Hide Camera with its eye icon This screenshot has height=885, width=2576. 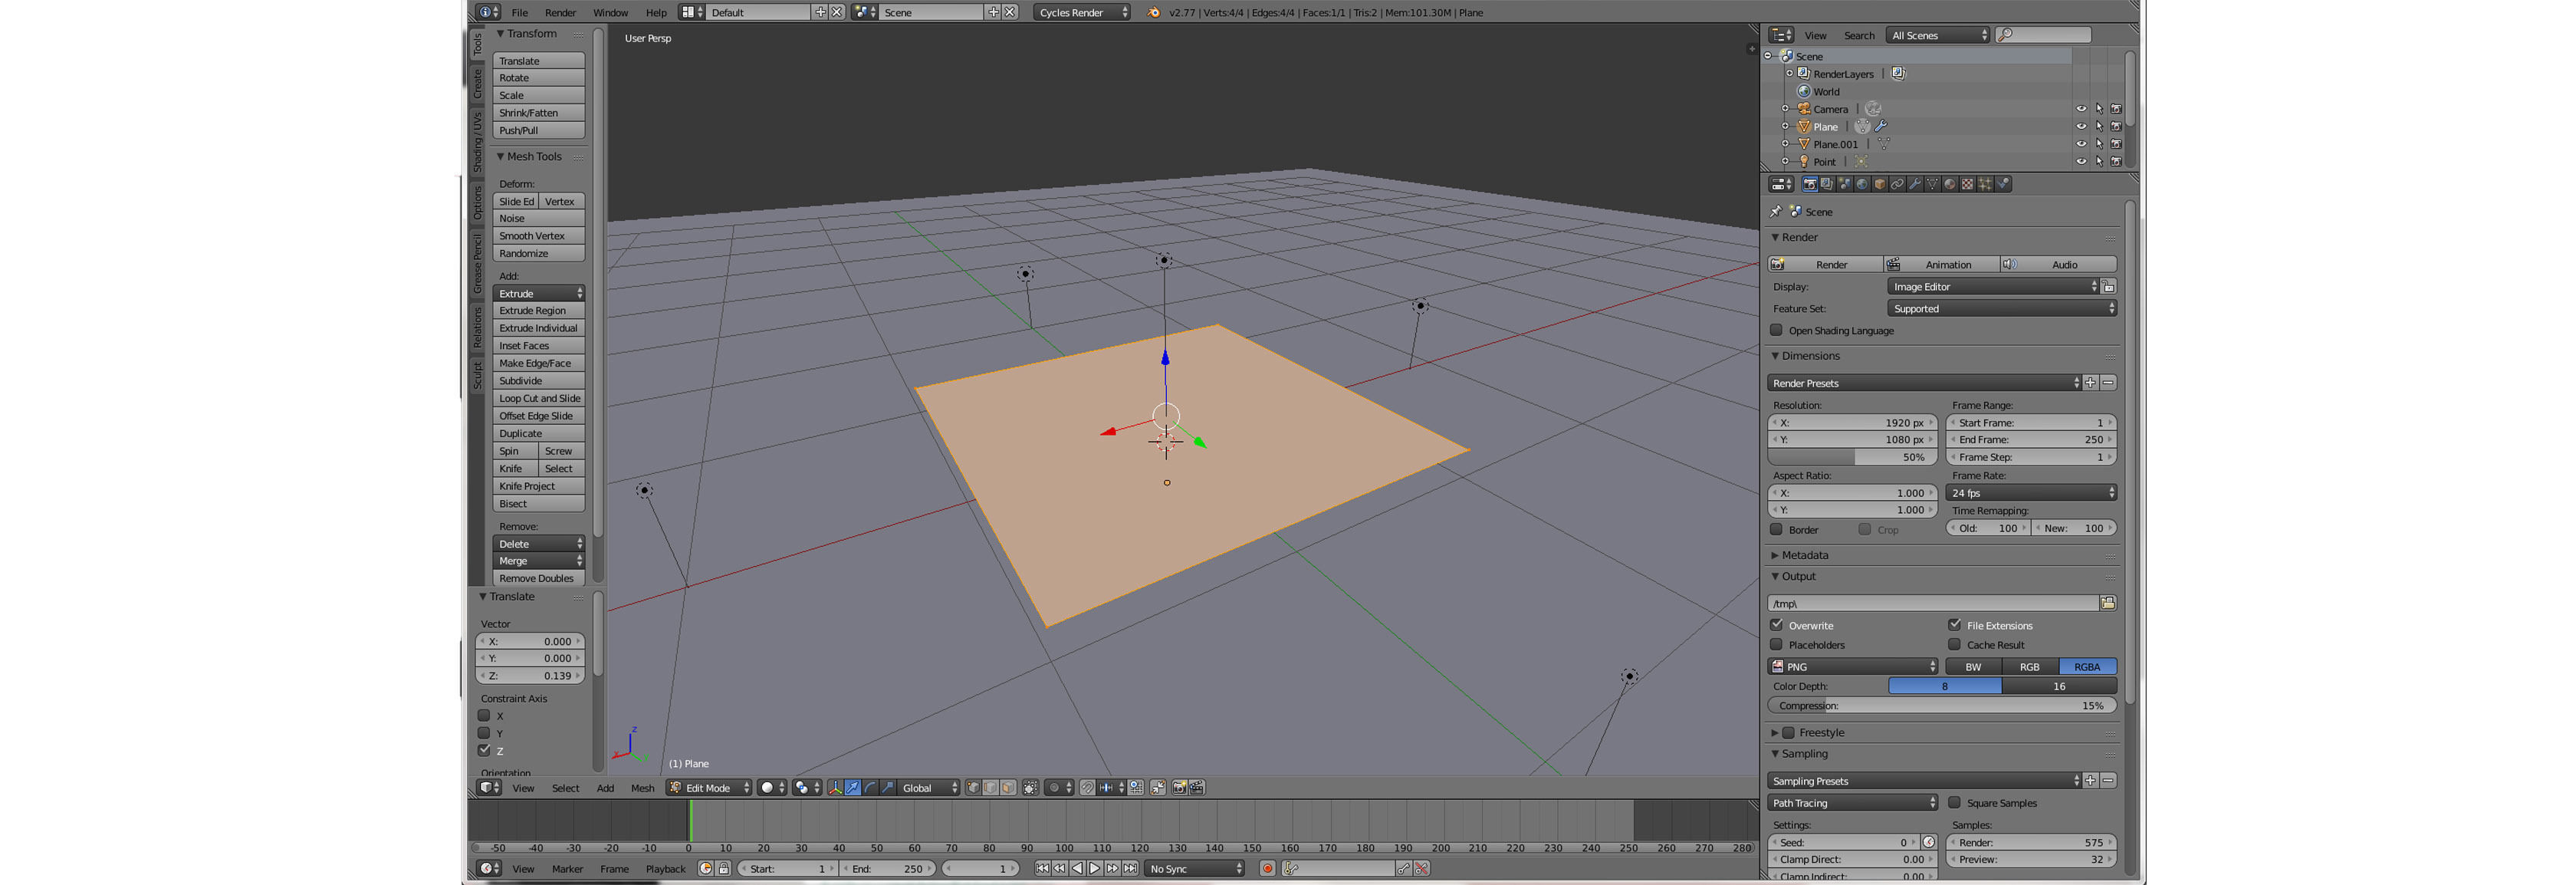(x=2081, y=109)
